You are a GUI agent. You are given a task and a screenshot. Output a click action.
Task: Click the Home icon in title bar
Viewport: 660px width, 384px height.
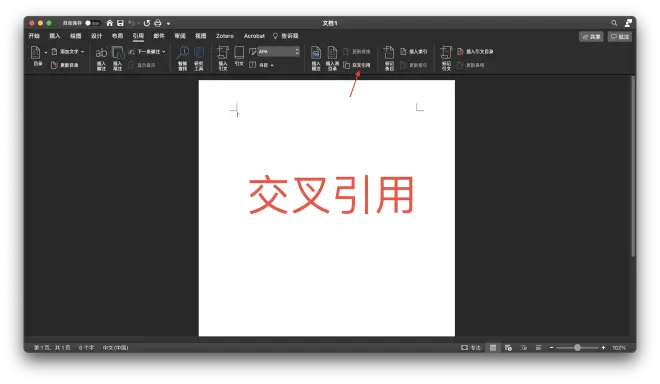(109, 23)
